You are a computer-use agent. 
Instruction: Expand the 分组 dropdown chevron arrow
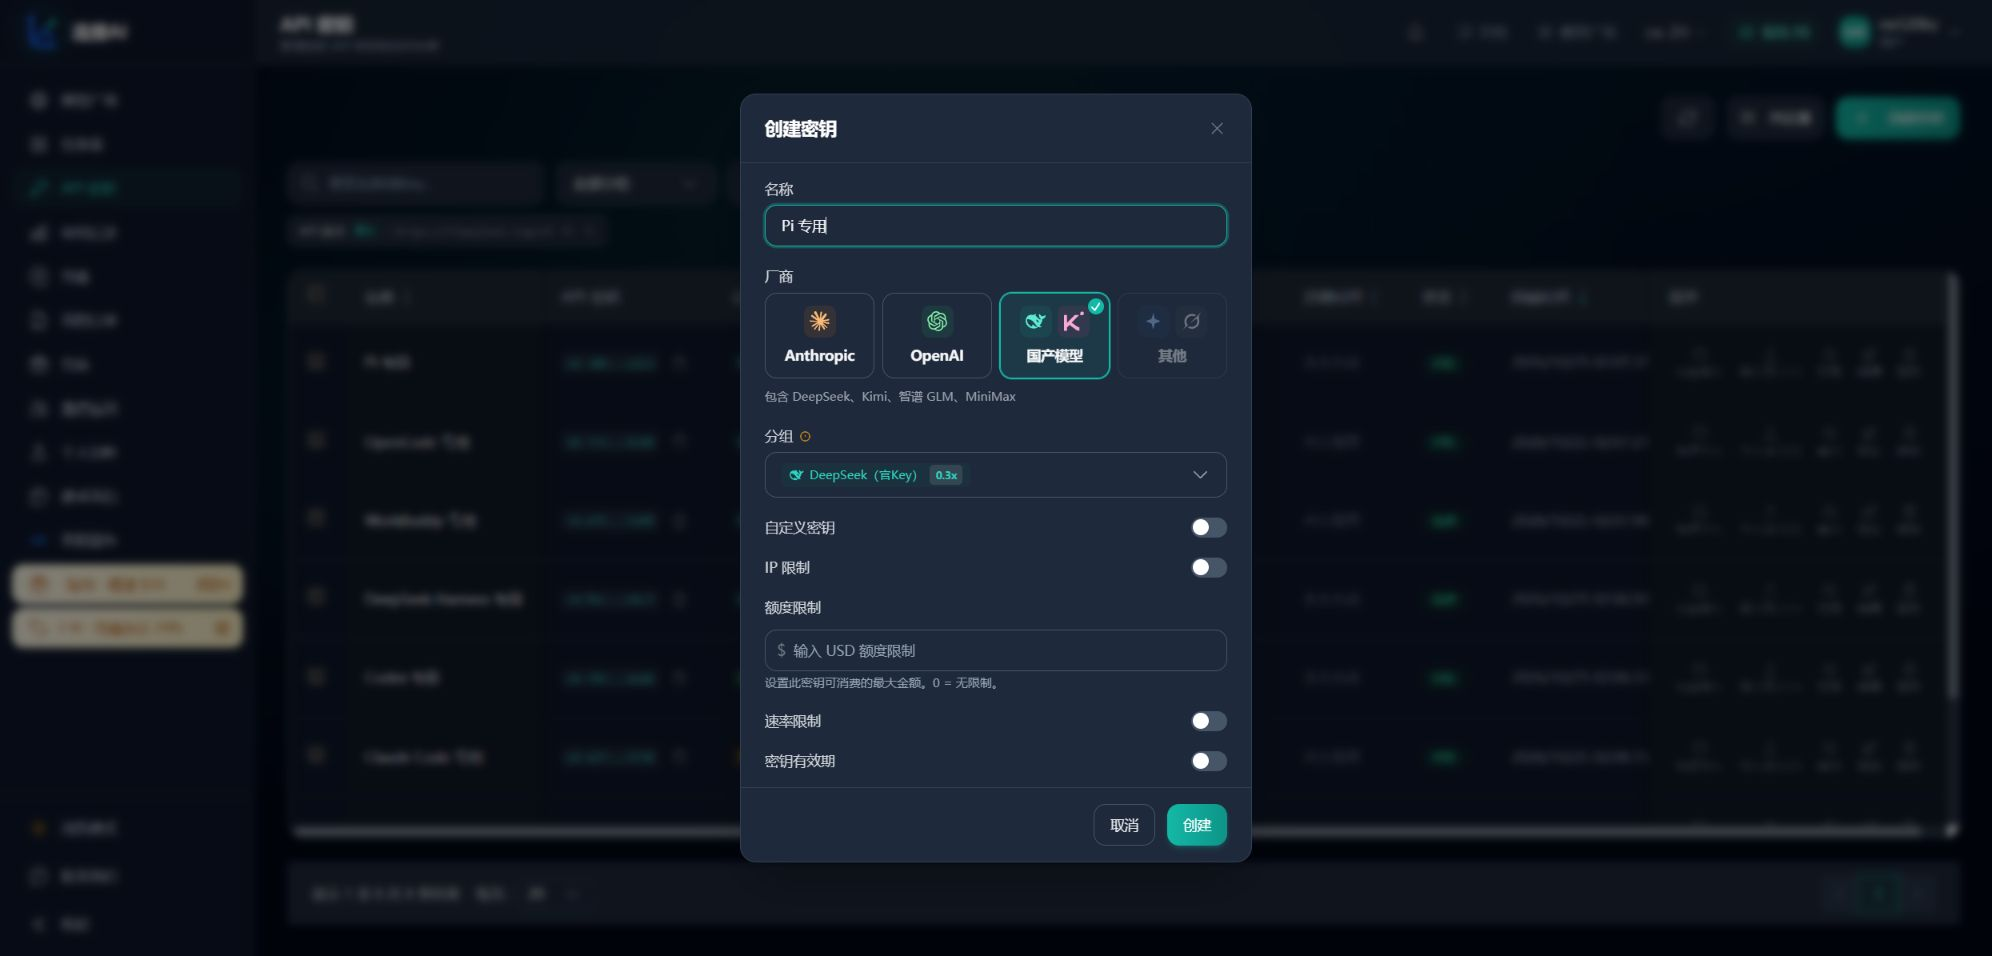[x=1200, y=475]
